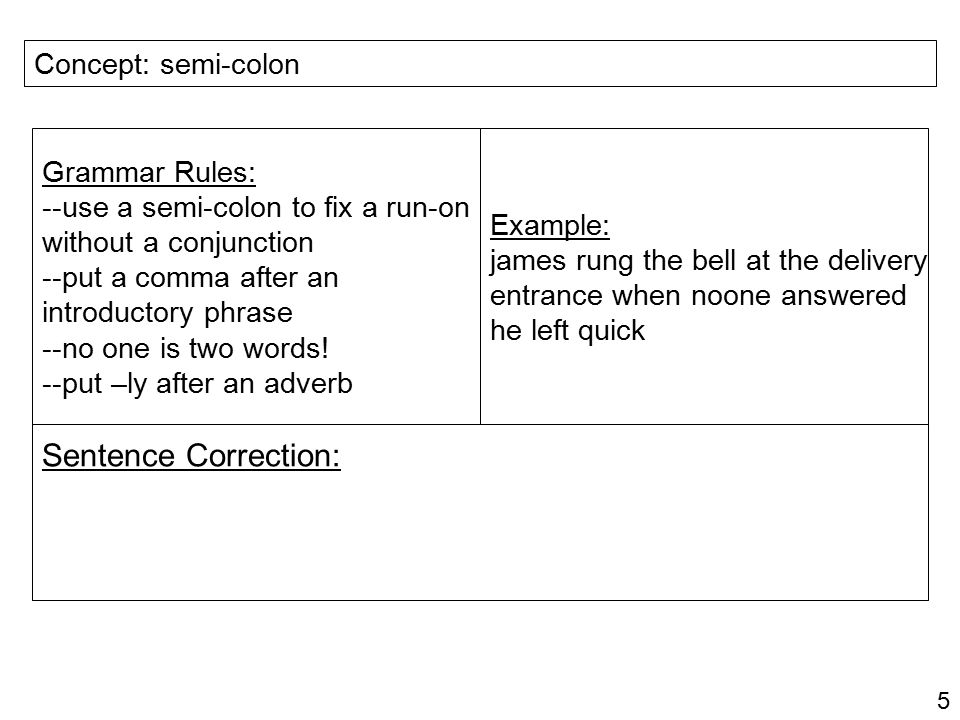The width and height of the screenshot is (960, 720).
Task: Select the "no one is two words!" rule
Action: pyautogui.click(x=185, y=349)
